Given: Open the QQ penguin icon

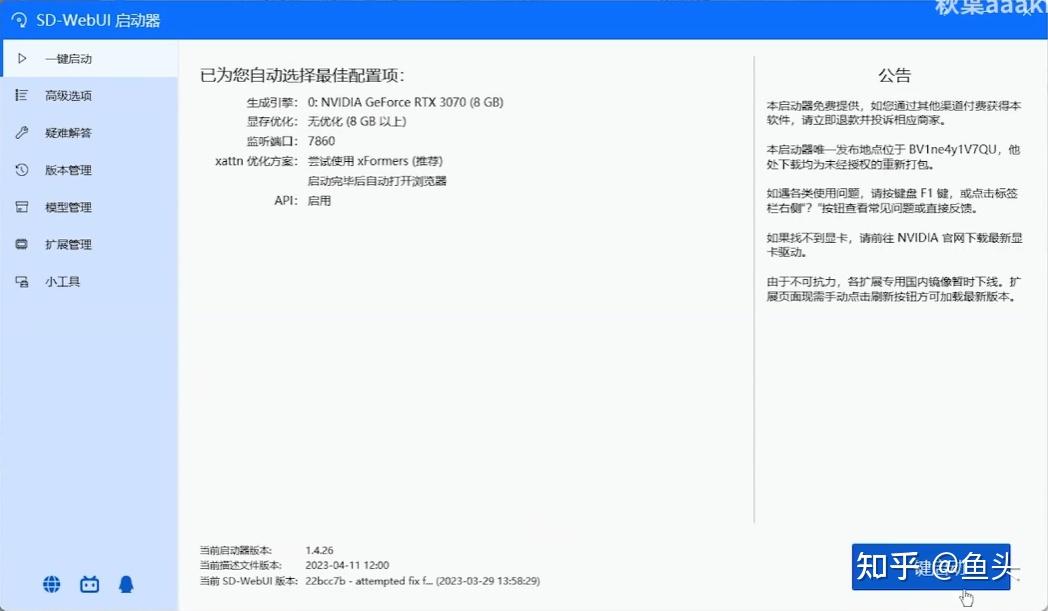Looking at the screenshot, I should (x=126, y=584).
